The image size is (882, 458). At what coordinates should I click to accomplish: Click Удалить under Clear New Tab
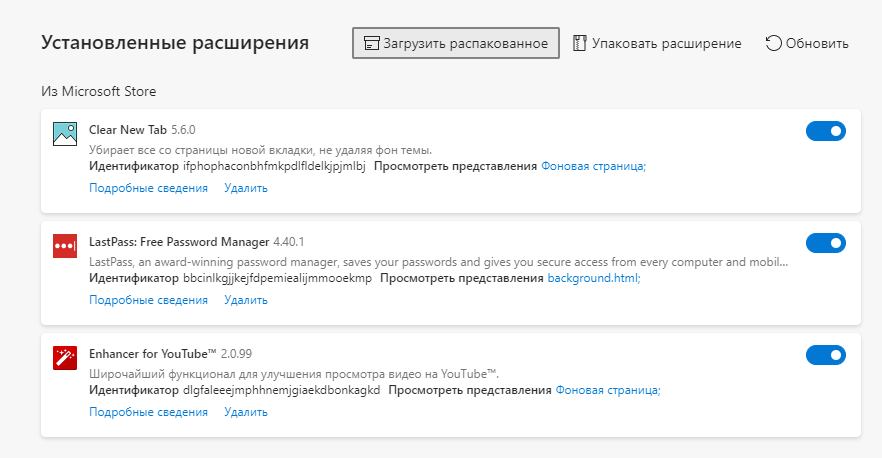[x=246, y=188]
